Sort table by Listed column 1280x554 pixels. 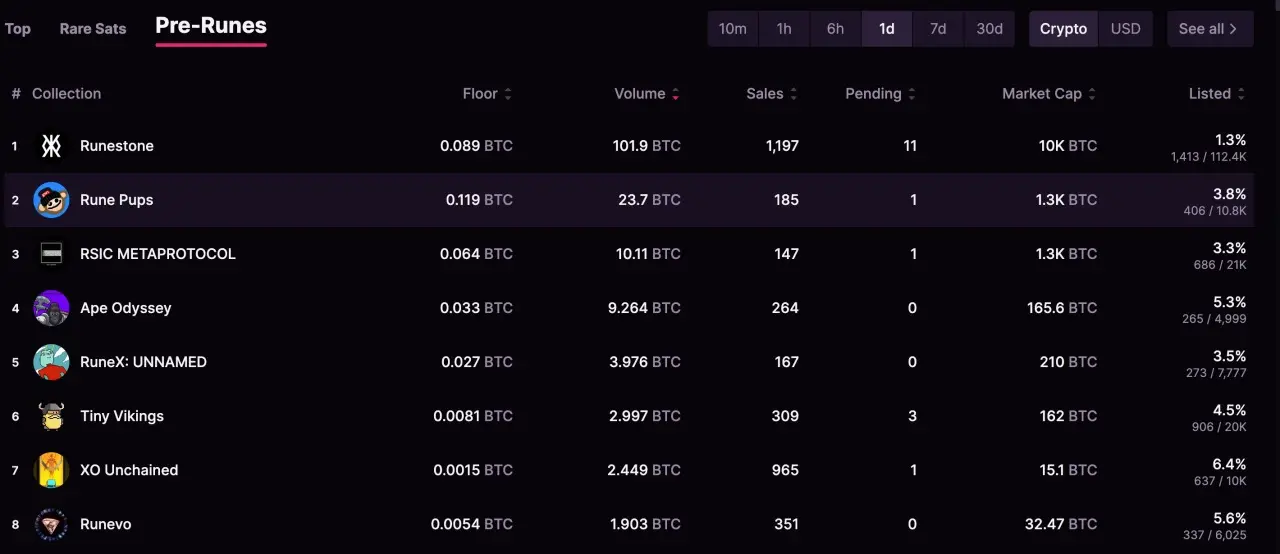tap(1216, 94)
